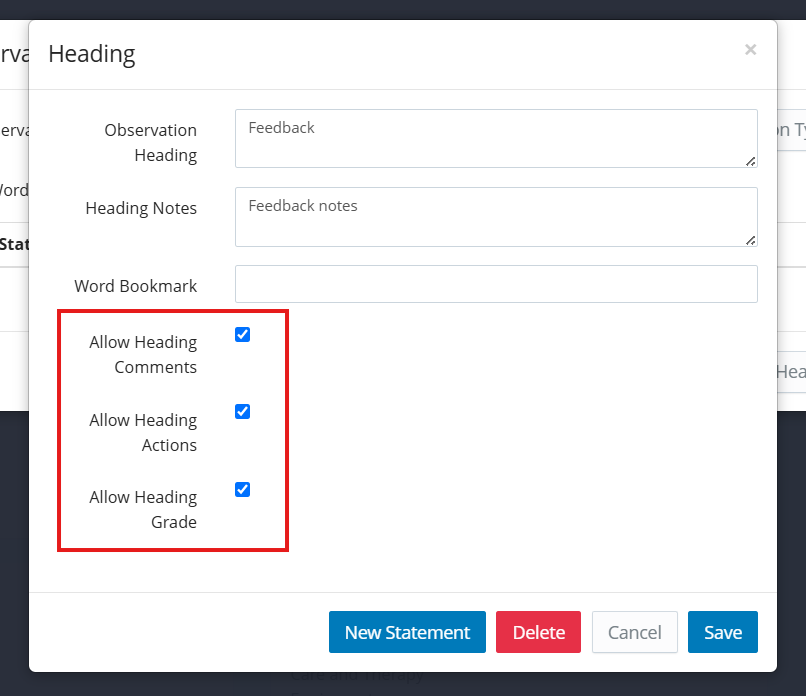This screenshot has height=696, width=806.
Task: Click the "Heading" dialog title
Action: 92,54
